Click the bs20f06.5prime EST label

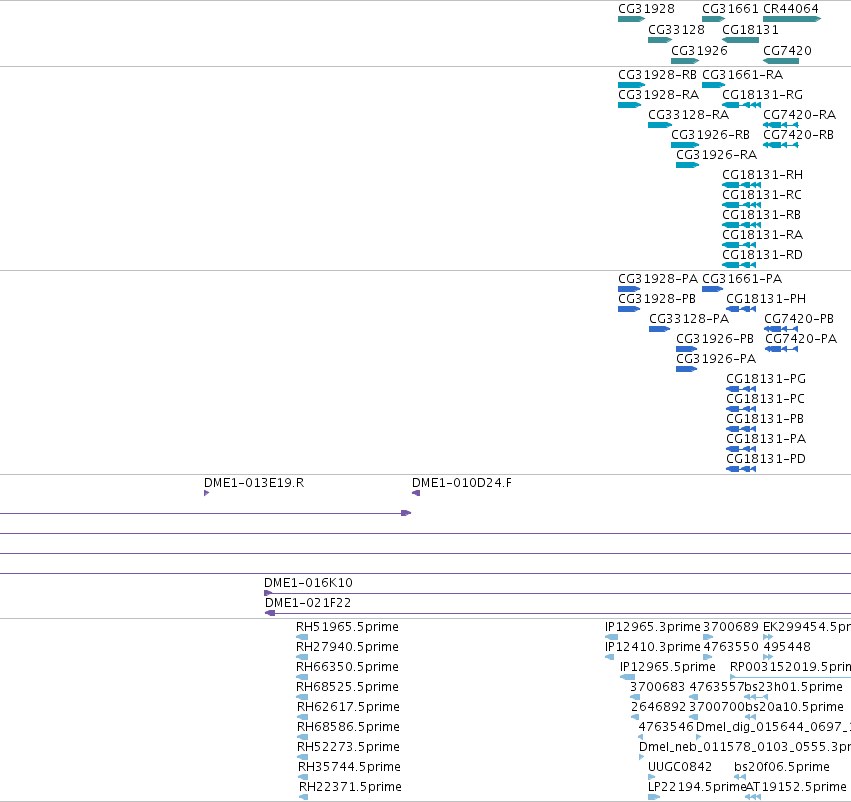coord(782,767)
